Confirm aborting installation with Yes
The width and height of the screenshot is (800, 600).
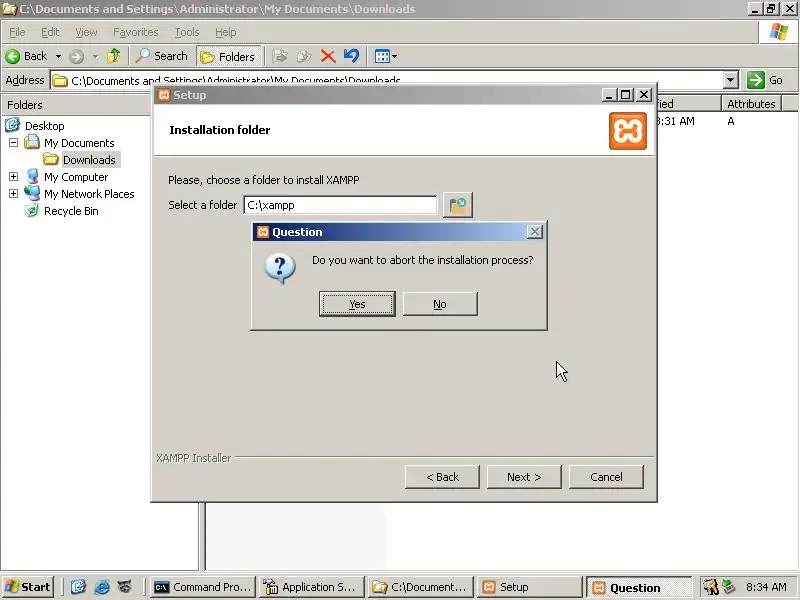click(357, 304)
